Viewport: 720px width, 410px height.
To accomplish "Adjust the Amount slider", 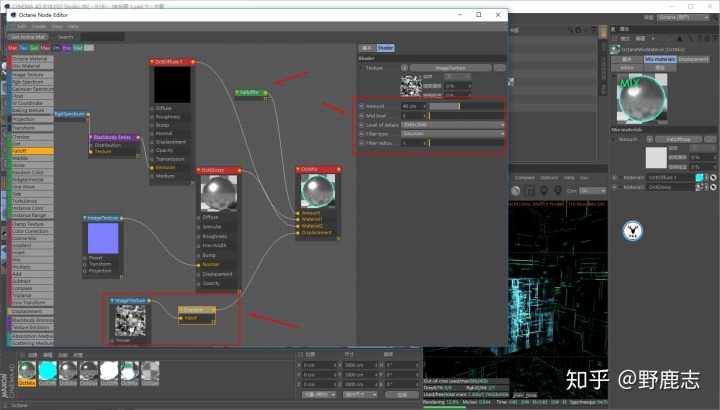I will pos(467,106).
